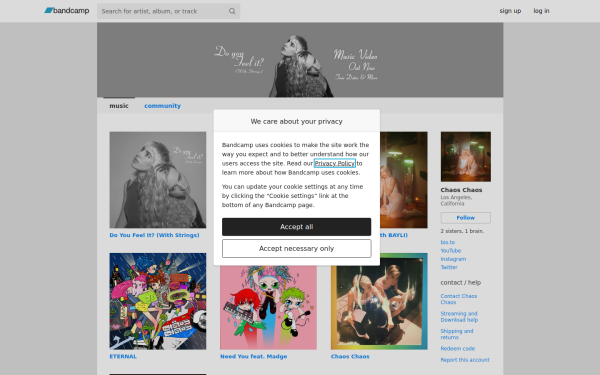Image resolution: width=600 pixels, height=375 pixels.
Task: Open the YouTube link in sidebar
Action: coord(451,251)
